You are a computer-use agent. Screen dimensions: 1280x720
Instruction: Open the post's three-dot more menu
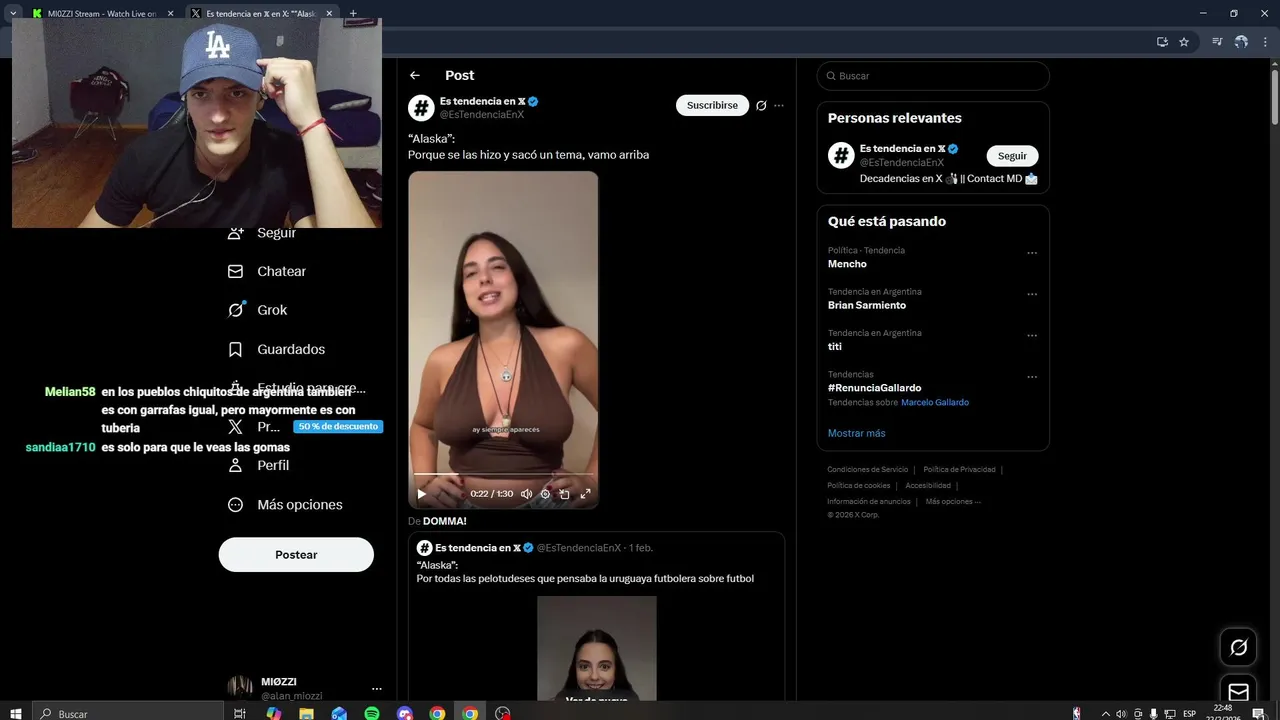point(779,105)
